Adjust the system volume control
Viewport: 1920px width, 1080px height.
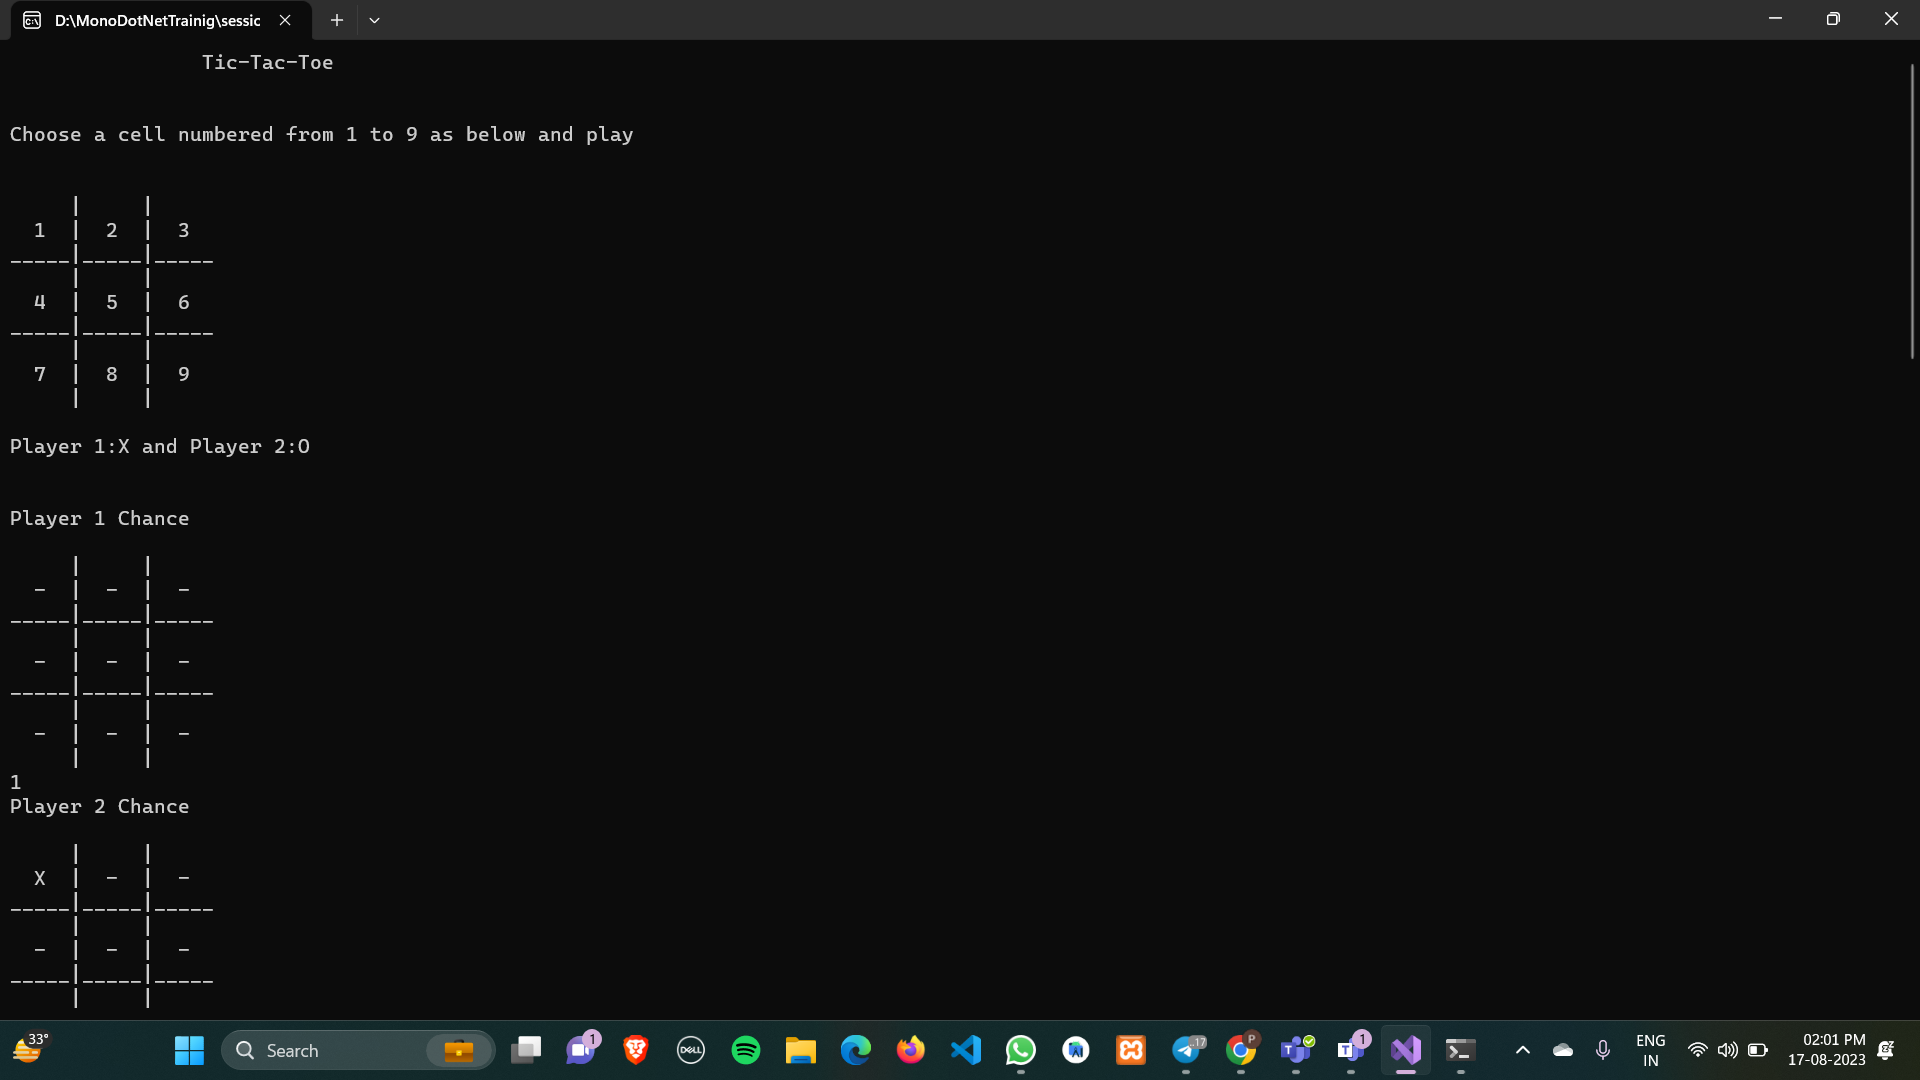click(1727, 1050)
